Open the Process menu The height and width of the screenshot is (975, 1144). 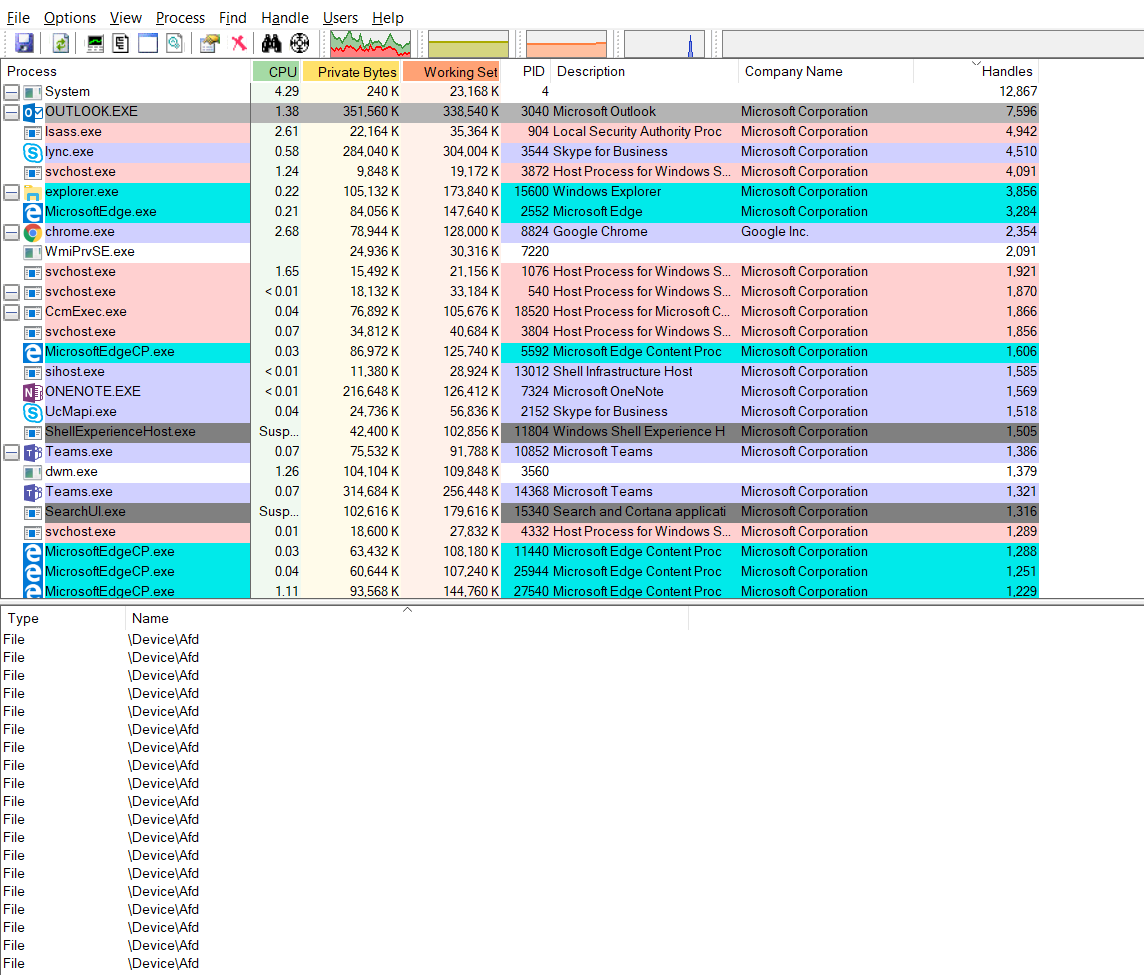pos(180,17)
